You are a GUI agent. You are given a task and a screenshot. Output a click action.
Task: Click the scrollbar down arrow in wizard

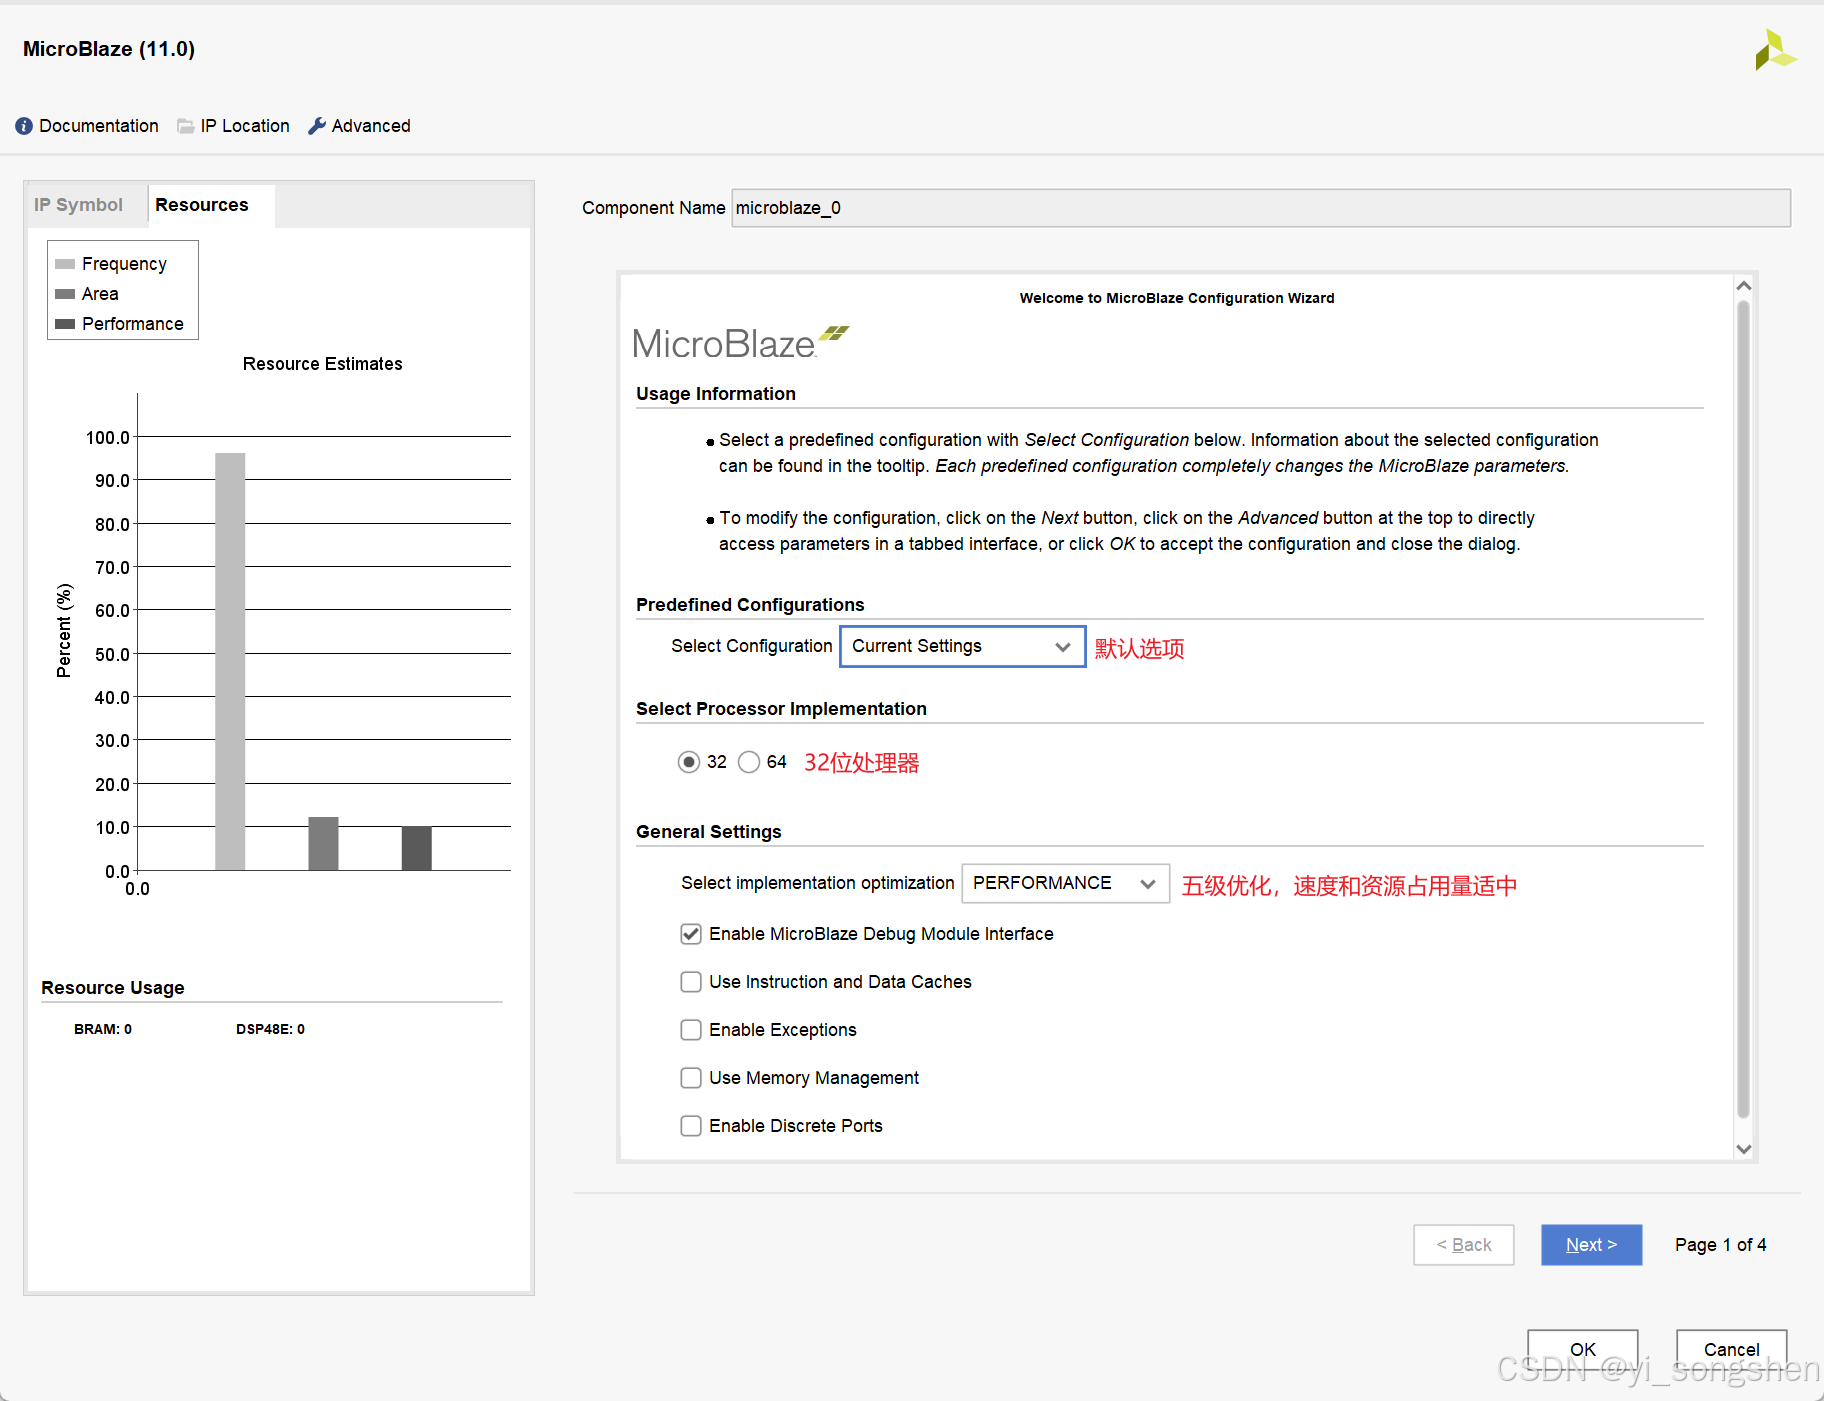1744,1149
